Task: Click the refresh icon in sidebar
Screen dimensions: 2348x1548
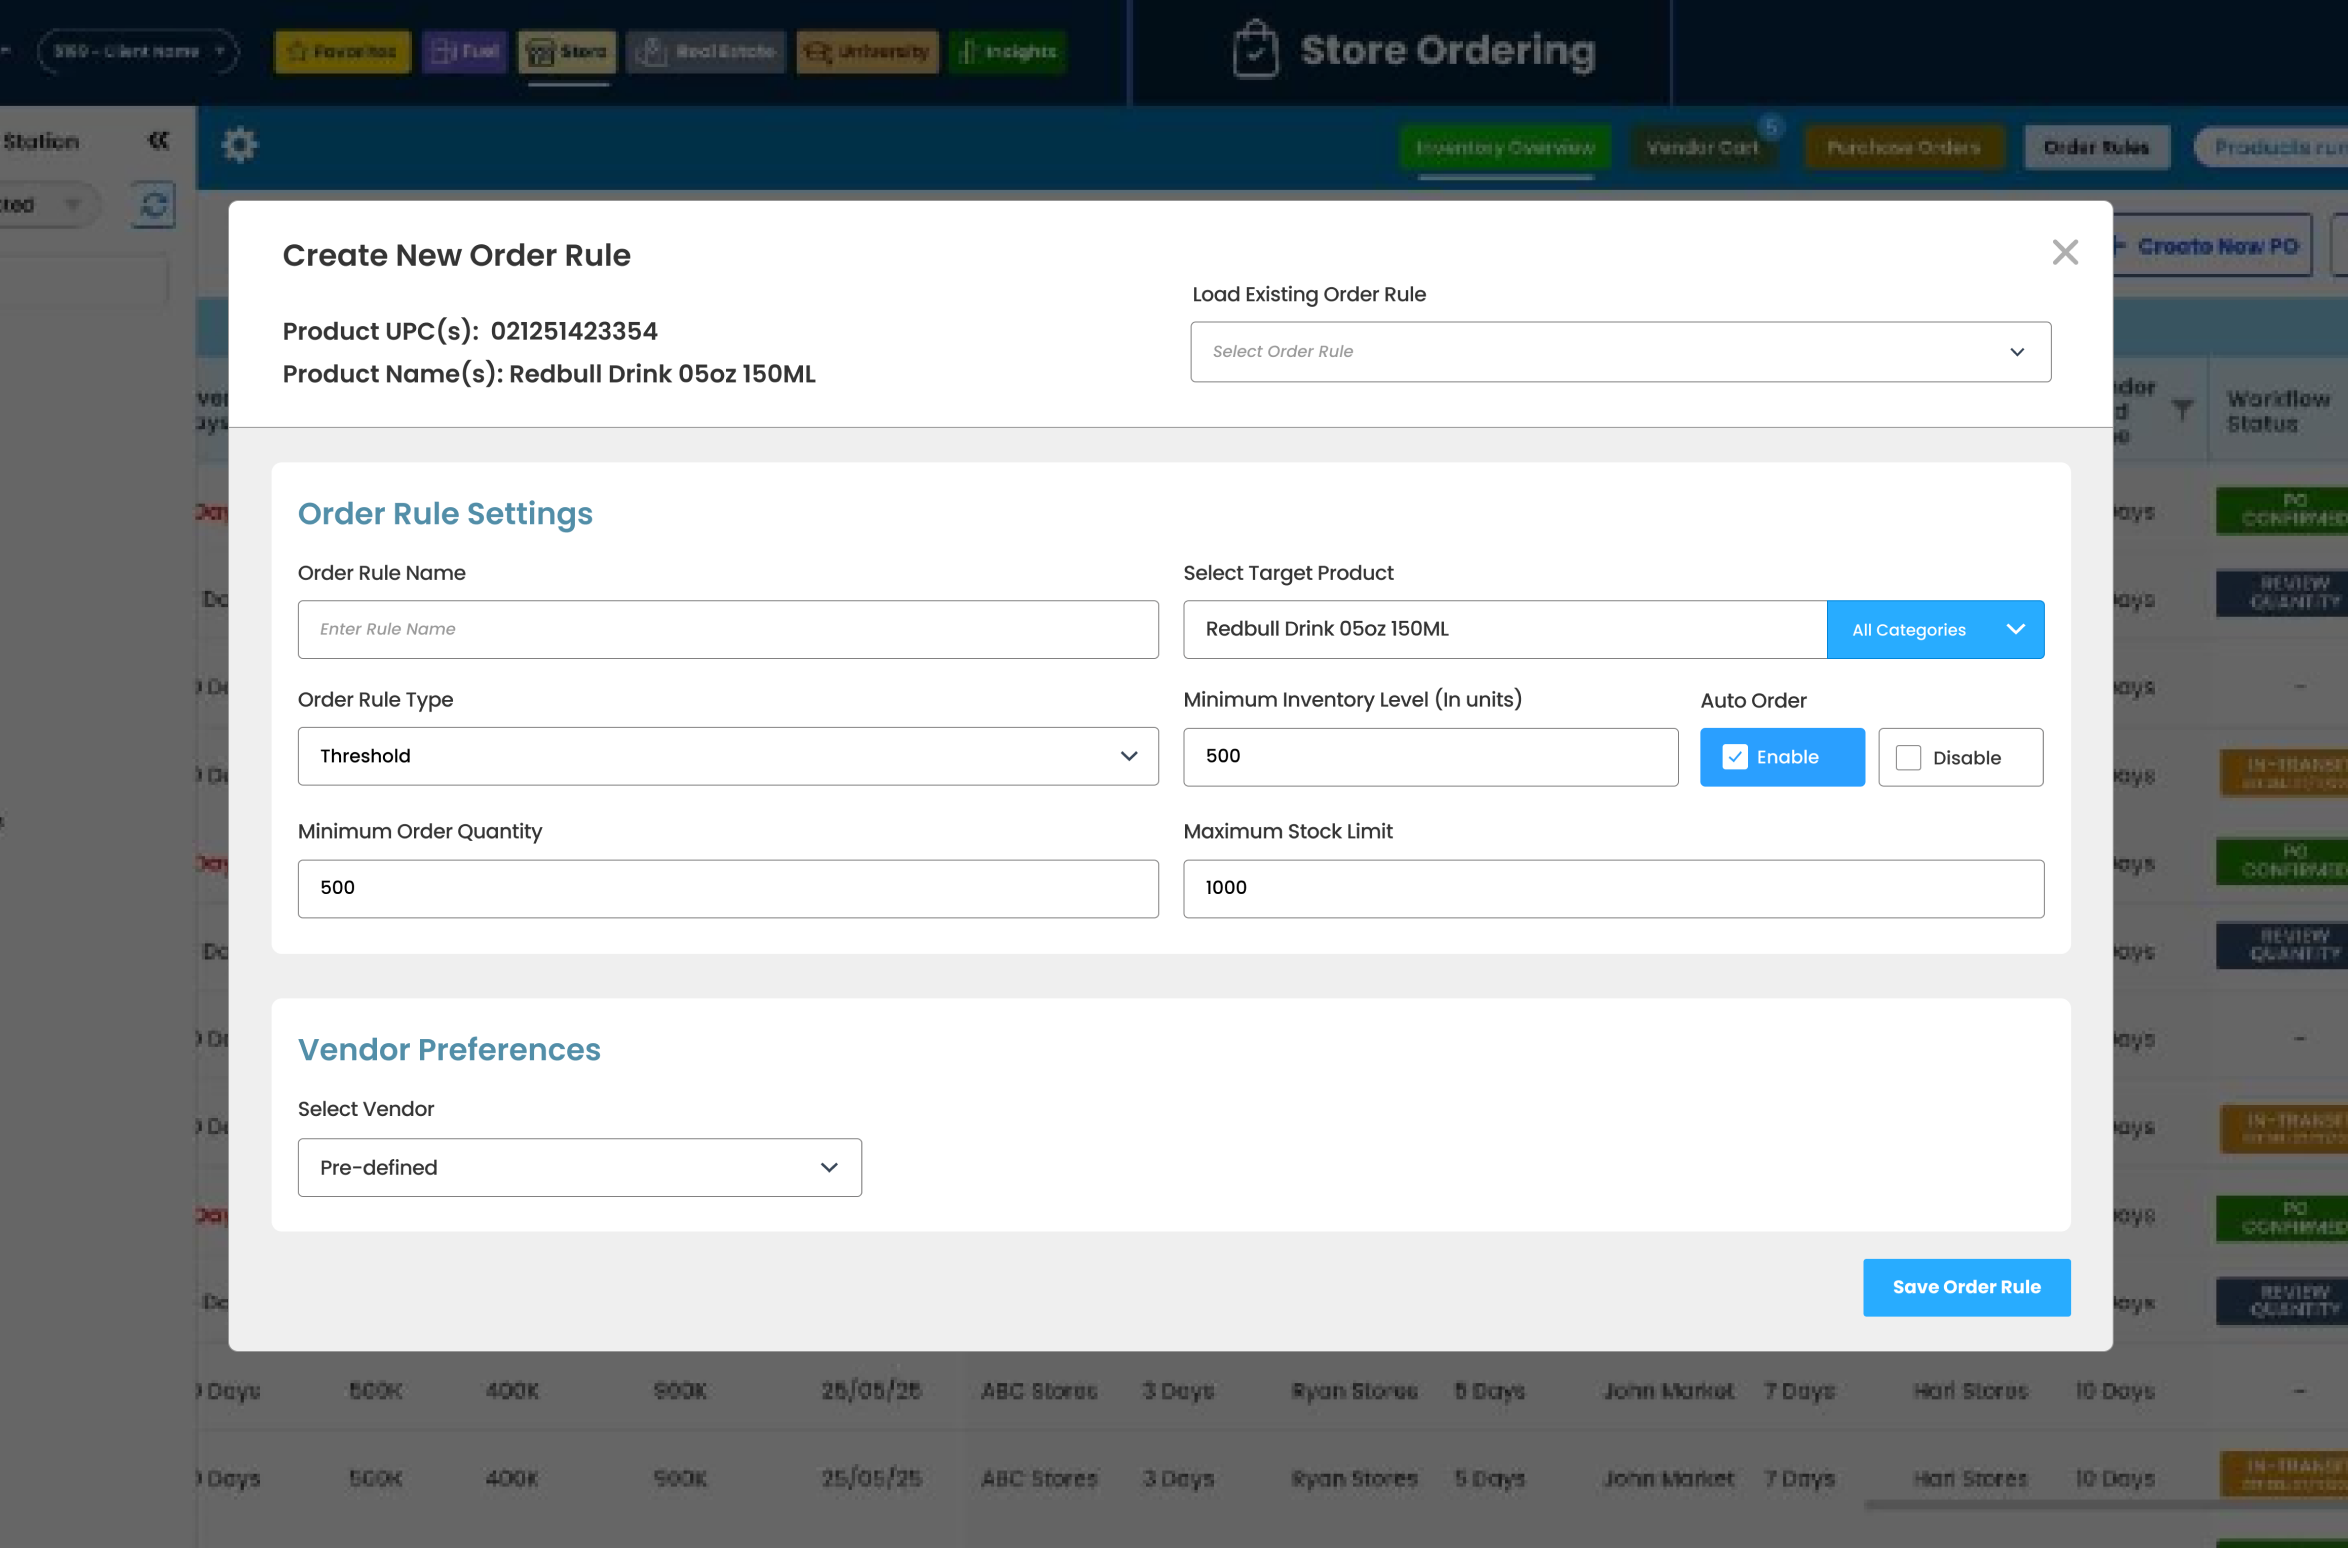Action: point(153,205)
